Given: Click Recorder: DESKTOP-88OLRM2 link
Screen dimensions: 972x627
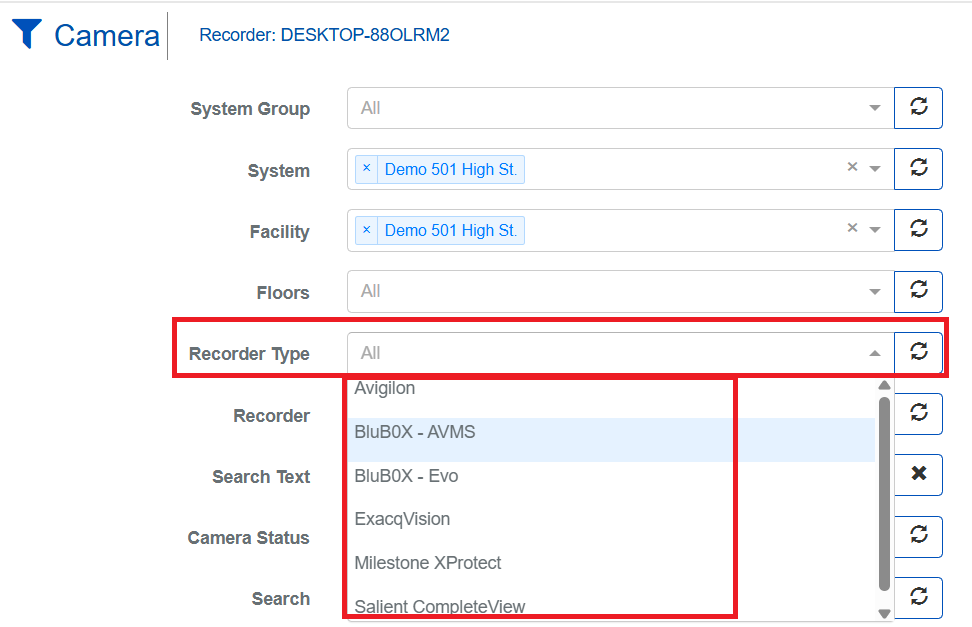Looking at the screenshot, I should [324, 35].
